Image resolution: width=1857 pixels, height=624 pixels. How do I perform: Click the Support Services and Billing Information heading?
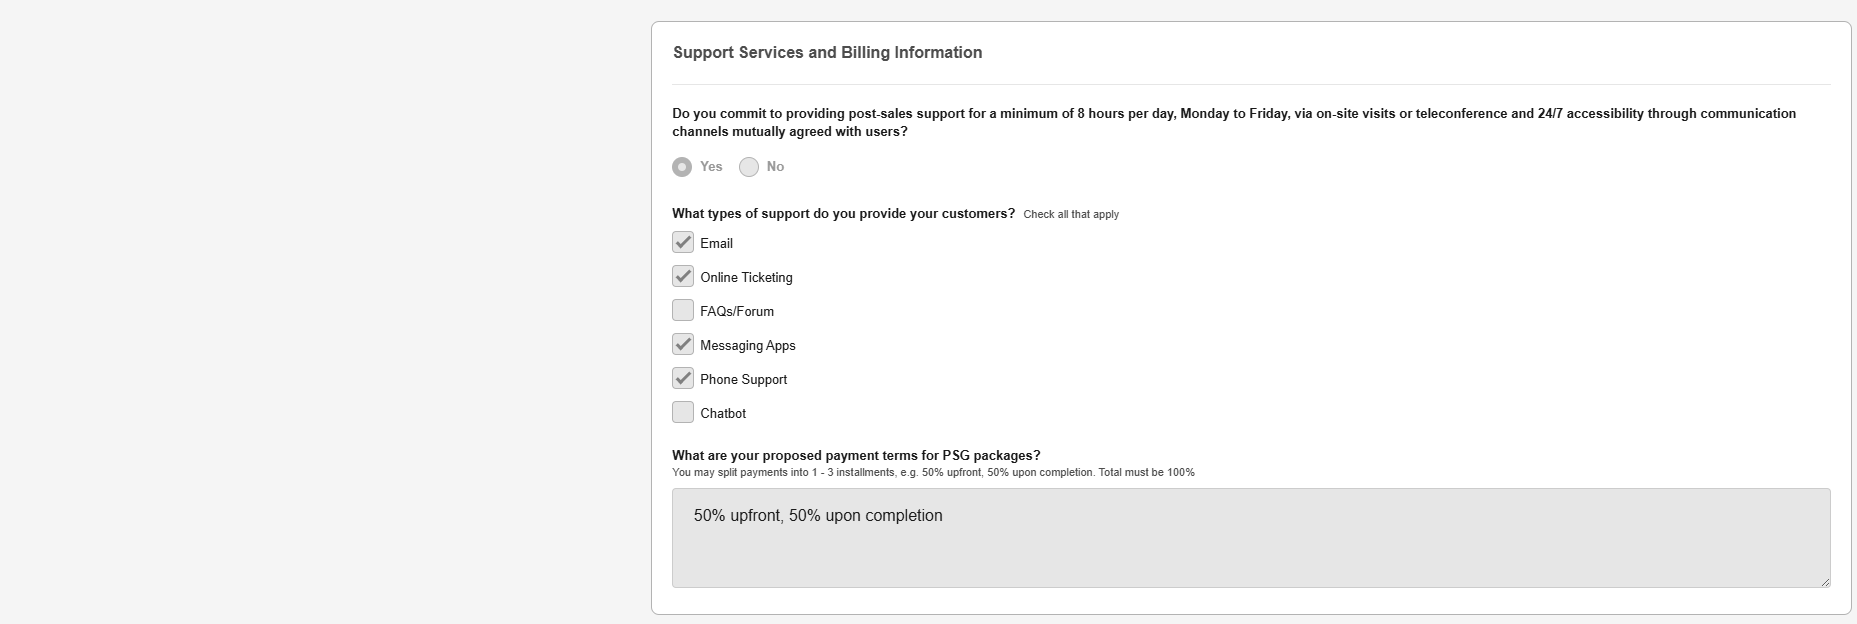(x=827, y=53)
